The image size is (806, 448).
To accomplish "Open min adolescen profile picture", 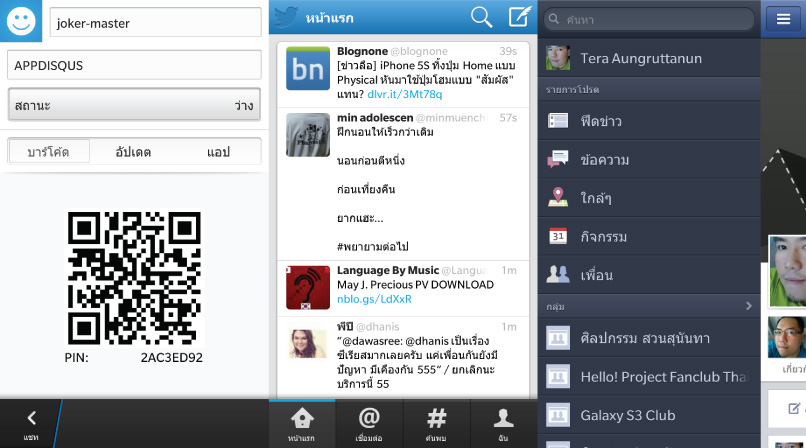I will tap(308, 135).
